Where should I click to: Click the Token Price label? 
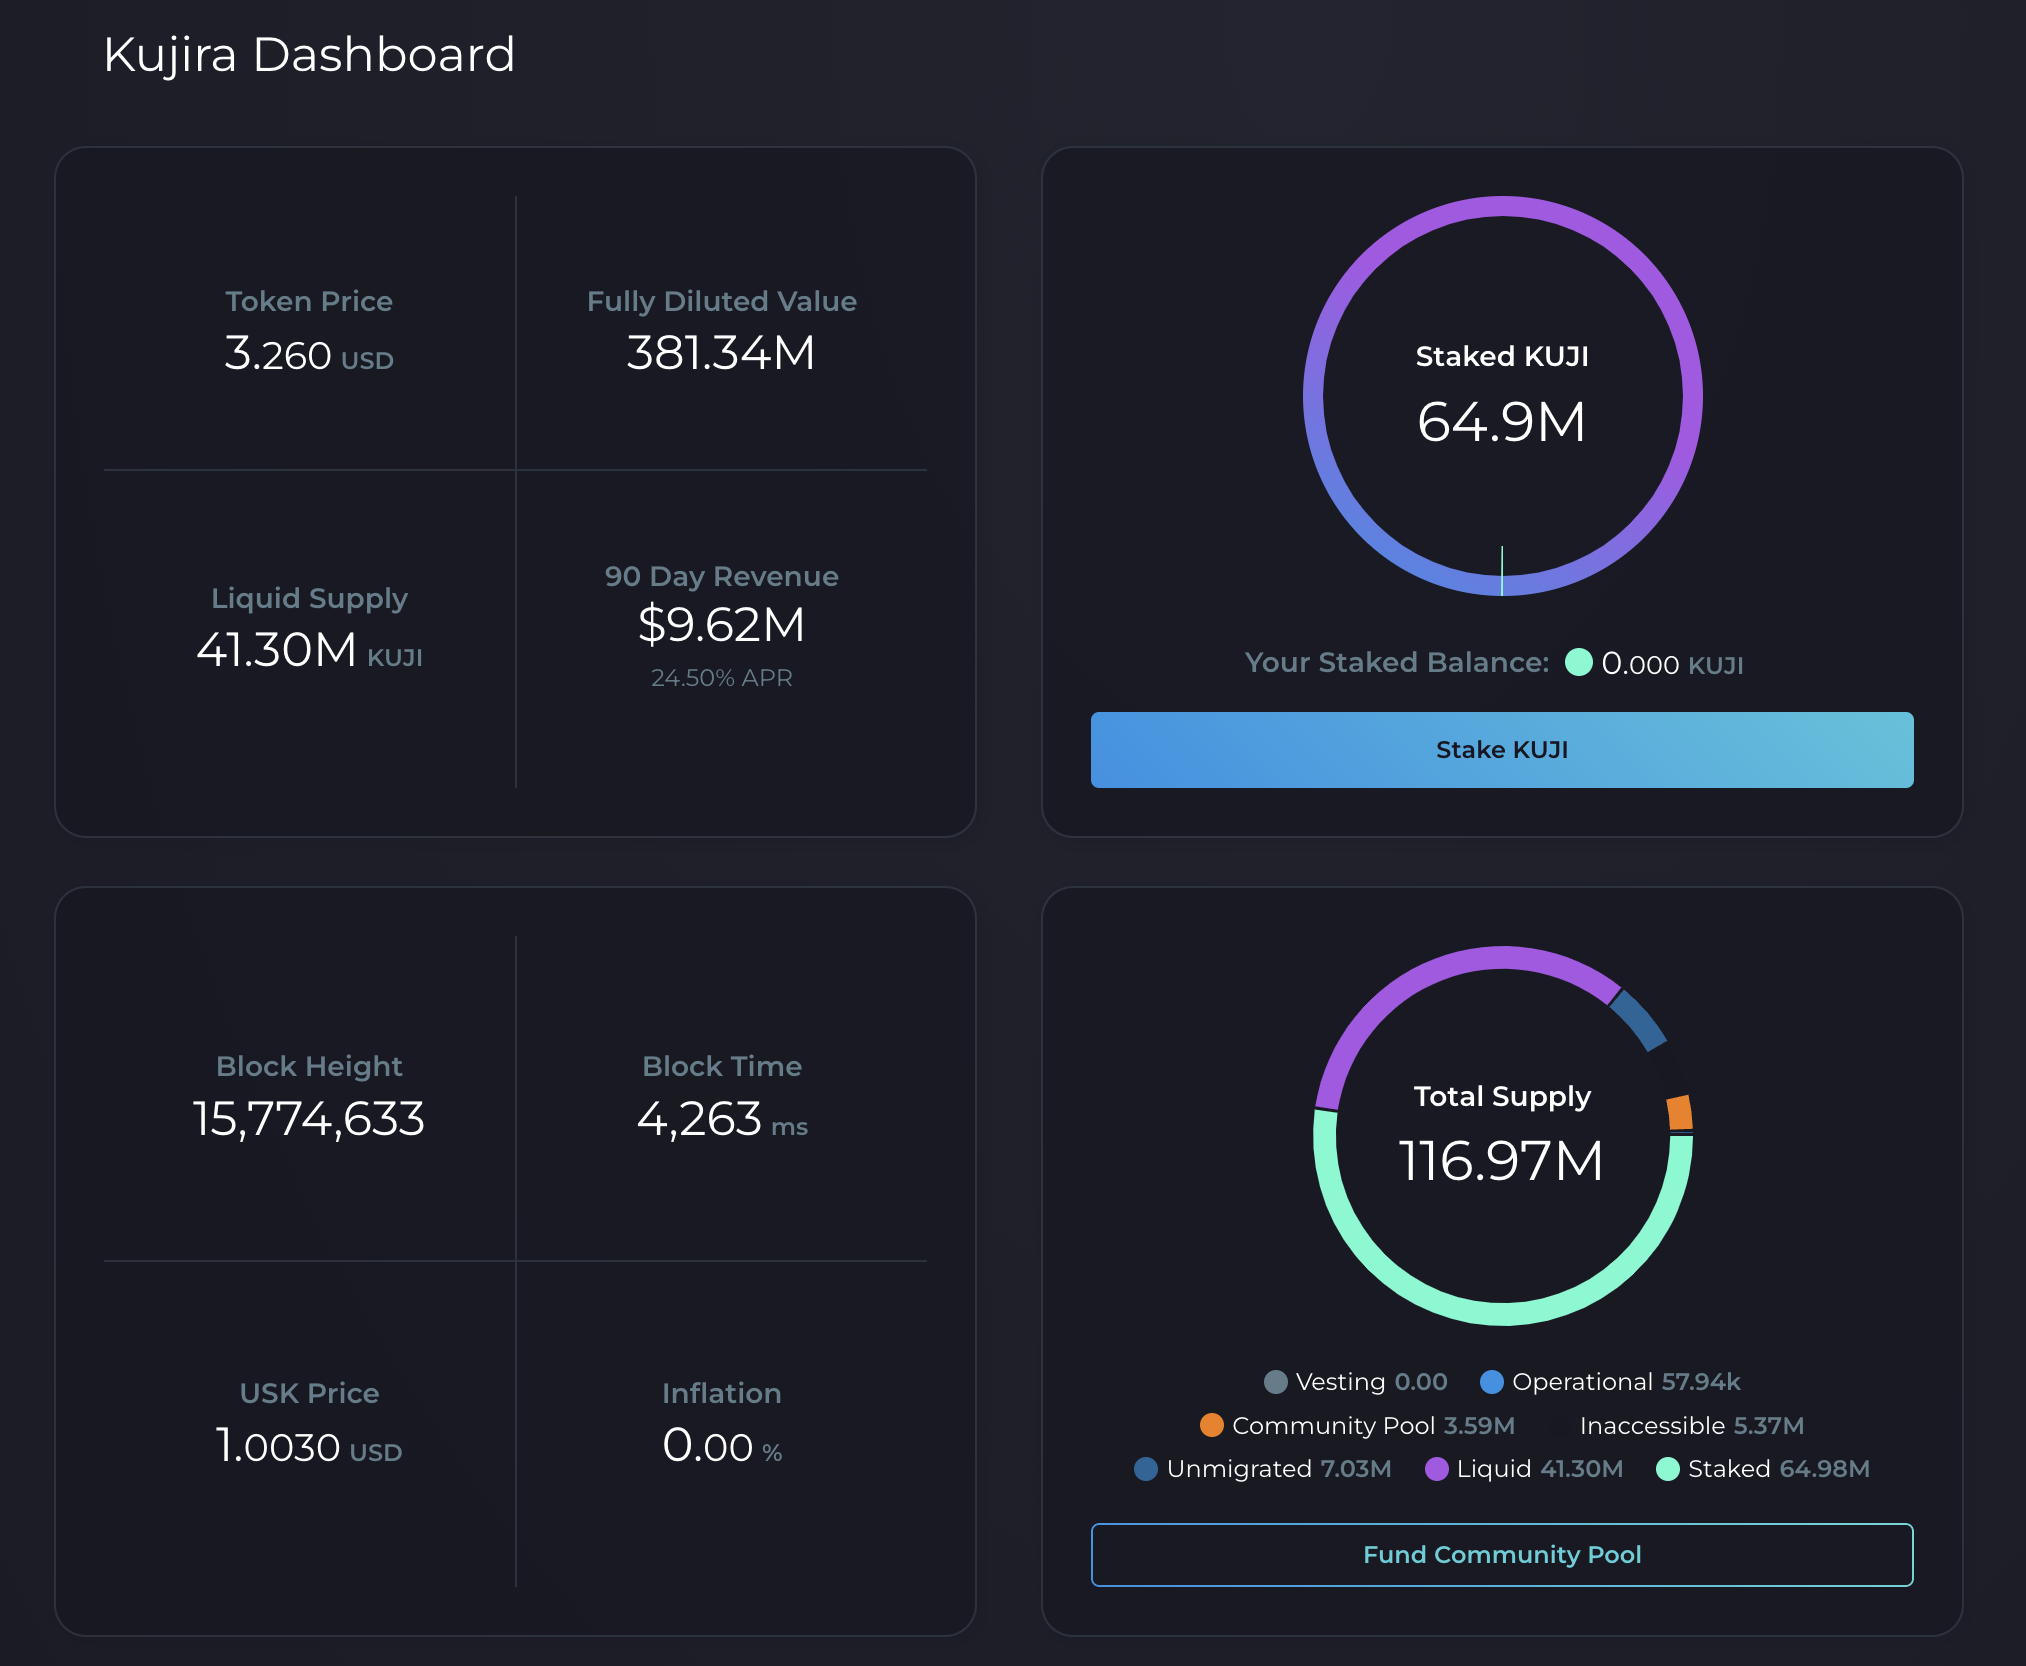[x=309, y=301]
